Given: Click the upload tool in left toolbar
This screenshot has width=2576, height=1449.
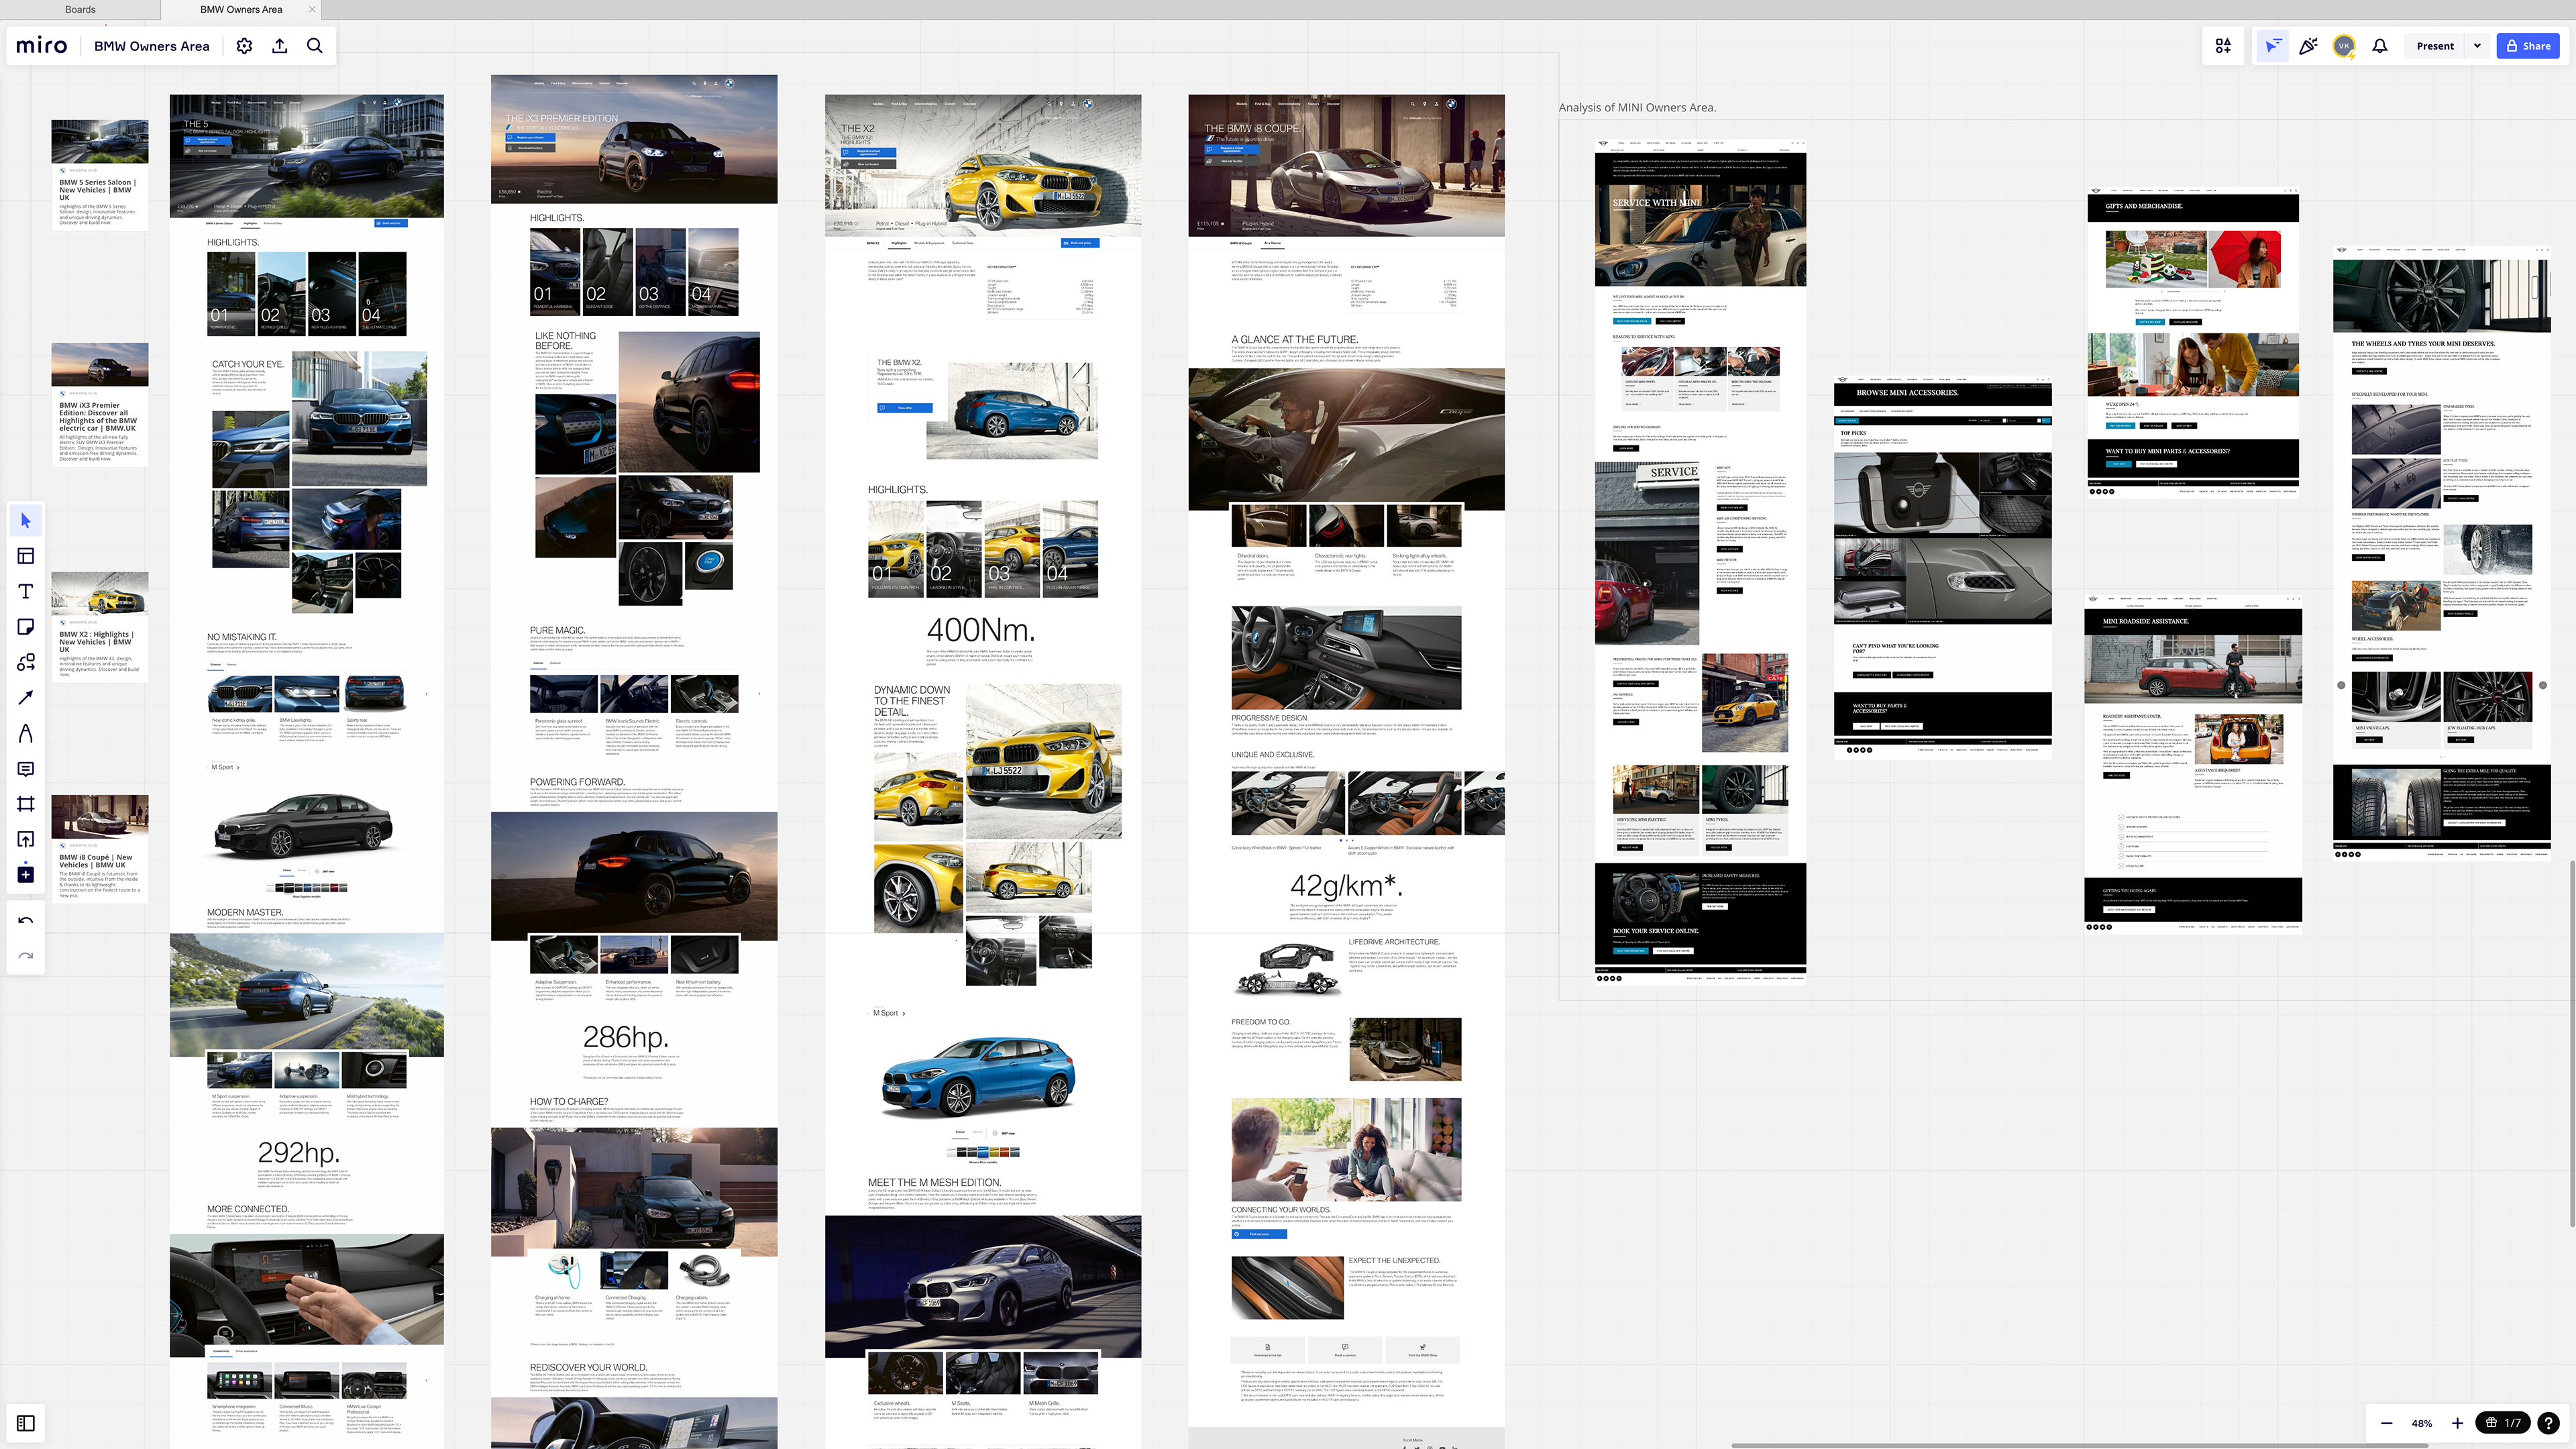Looking at the screenshot, I should coord(26,839).
